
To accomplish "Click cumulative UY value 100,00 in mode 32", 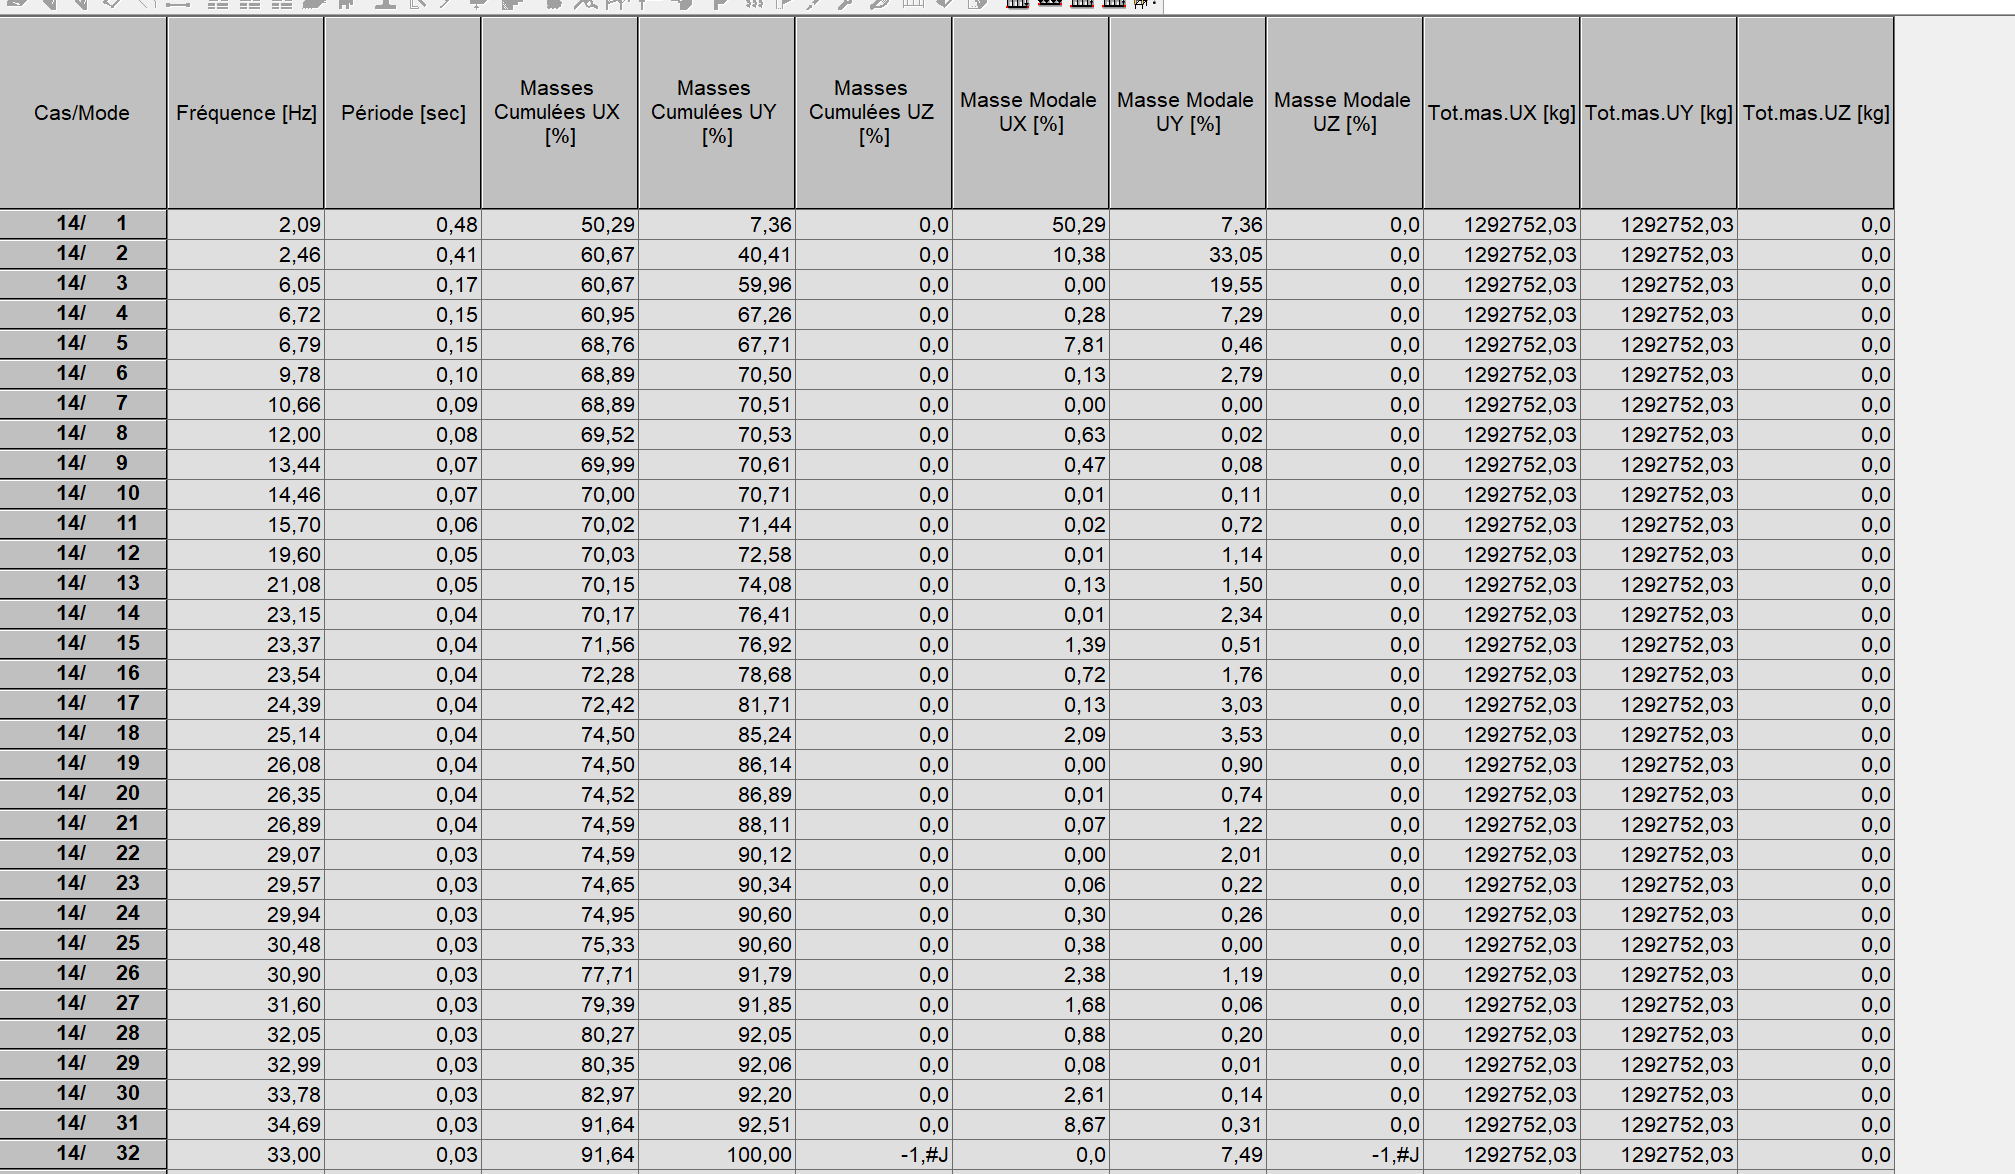I will click(717, 1155).
